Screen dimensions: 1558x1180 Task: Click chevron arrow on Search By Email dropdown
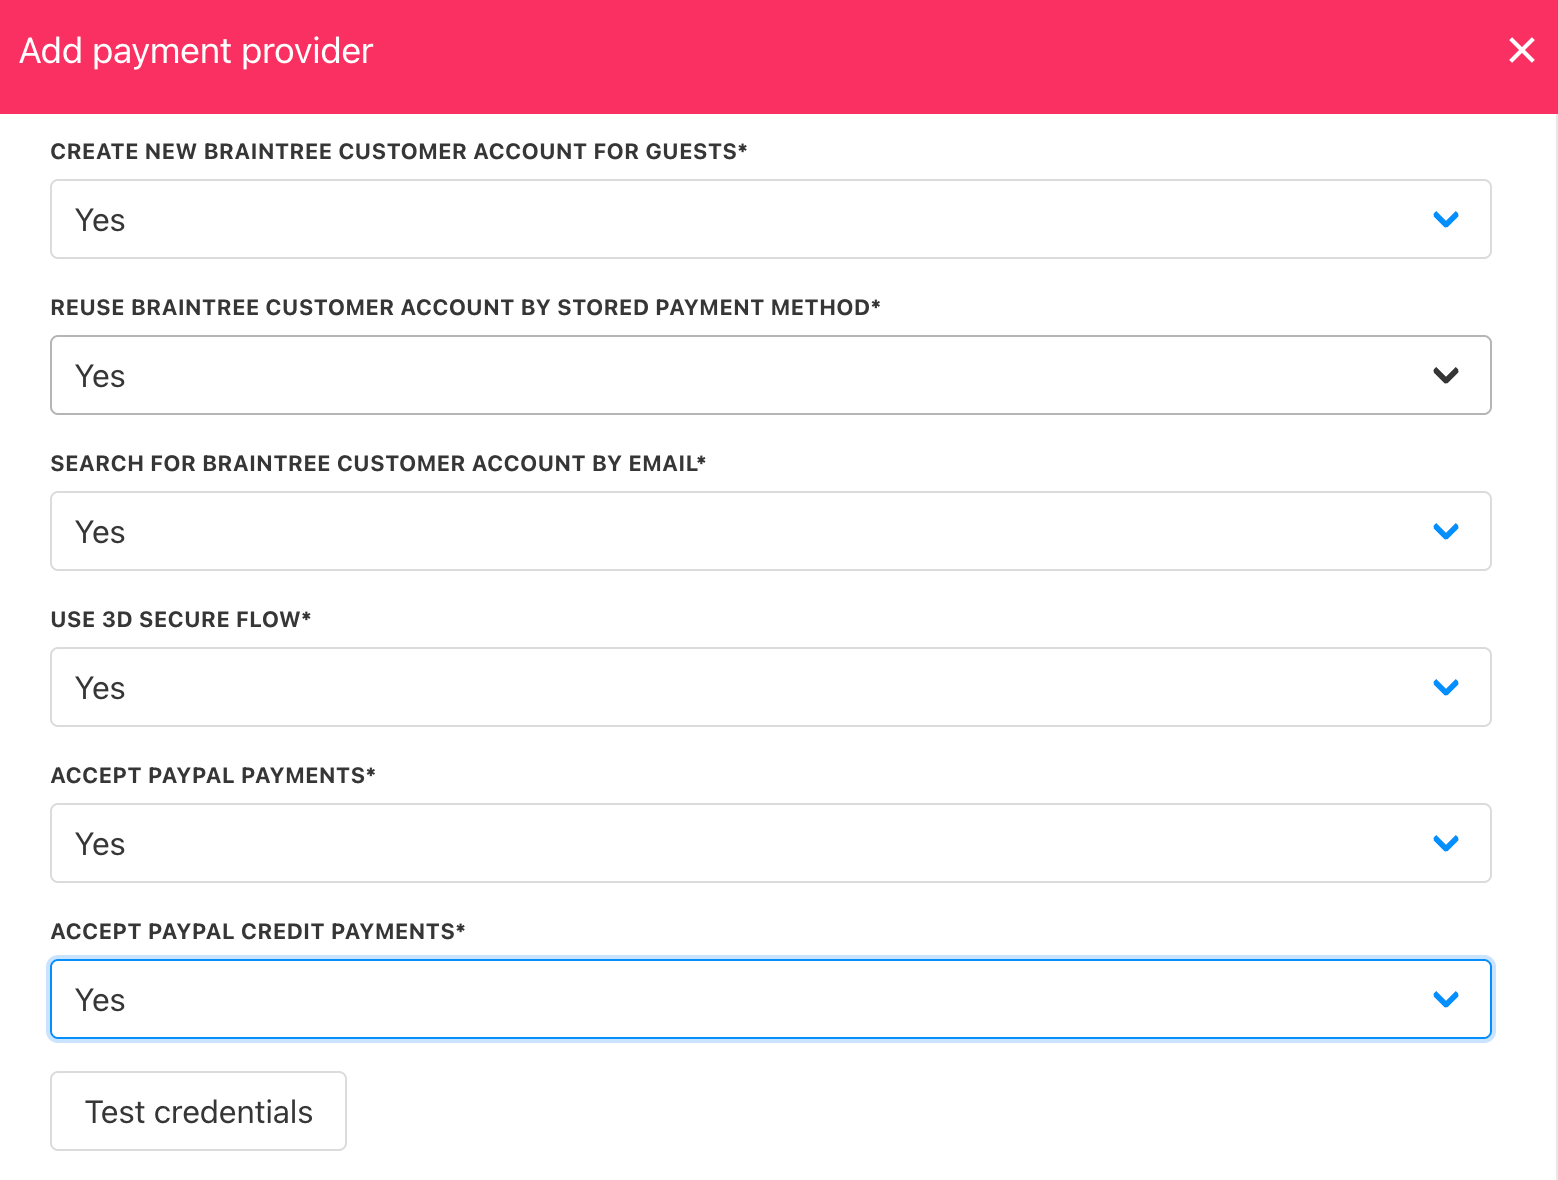pos(1446,531)
